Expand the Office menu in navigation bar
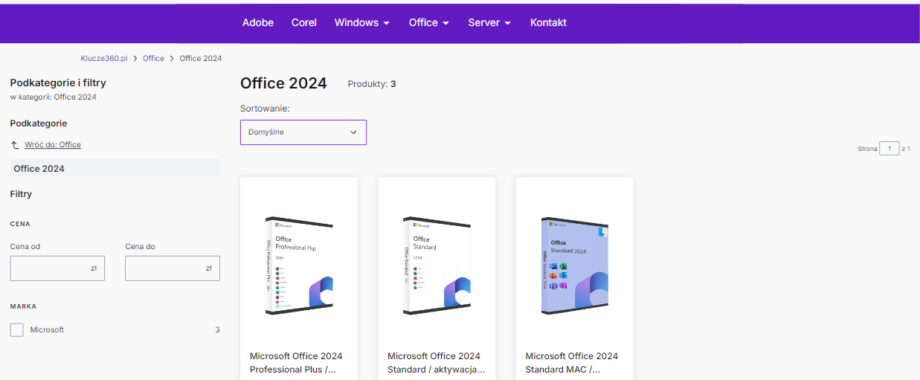 [x=429, y=23]
